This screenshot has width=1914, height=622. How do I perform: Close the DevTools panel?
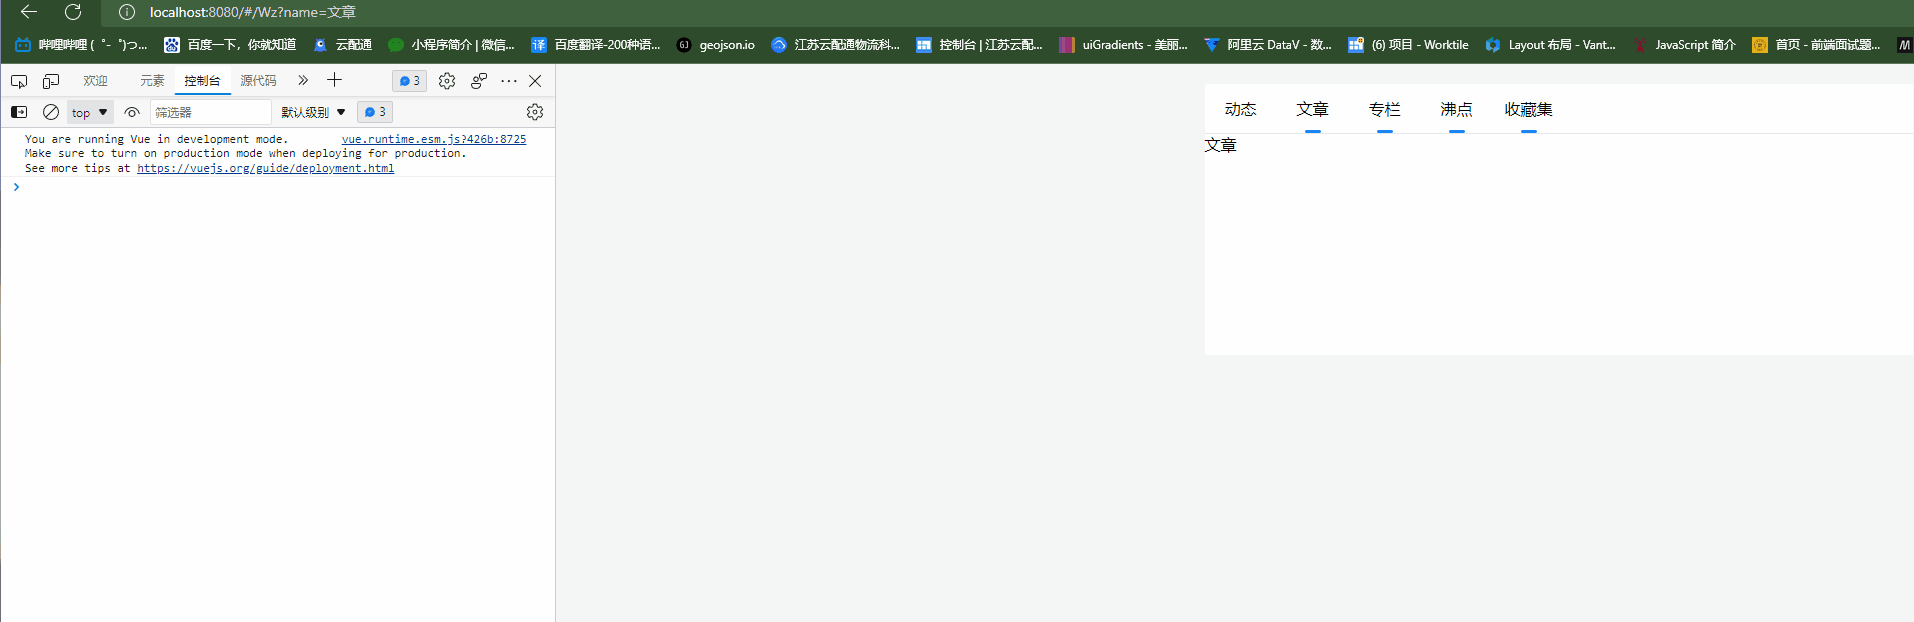(535, 81)
